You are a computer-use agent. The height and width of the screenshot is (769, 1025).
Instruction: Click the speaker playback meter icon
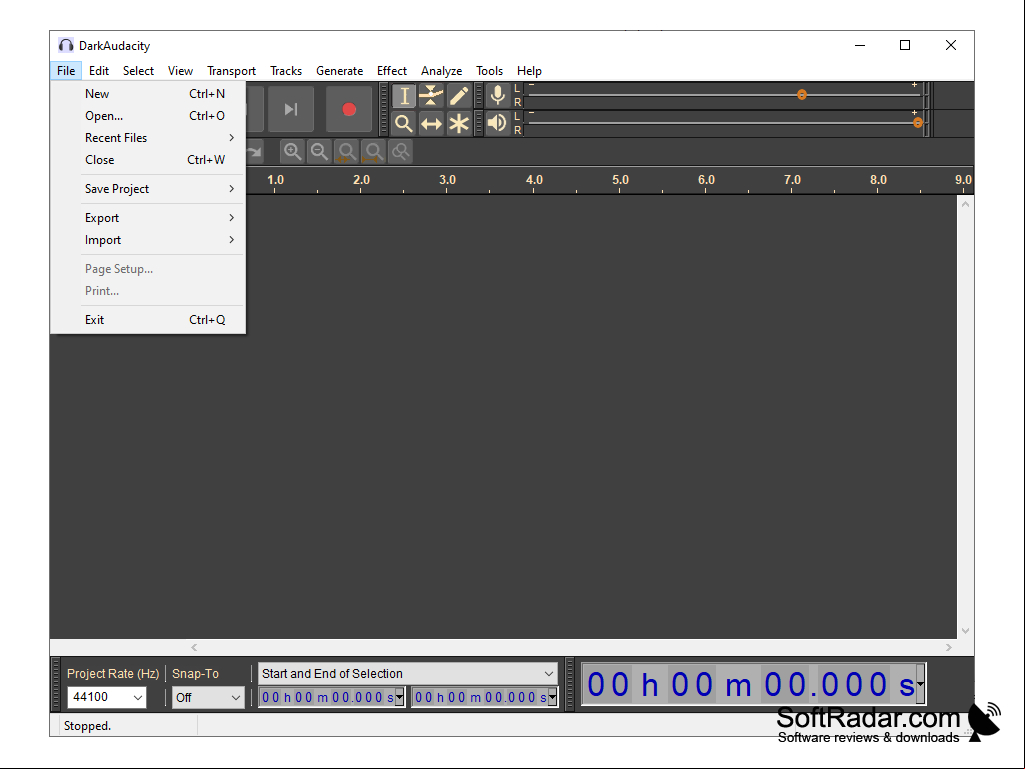pyautogui.click(x=497, y=124)
